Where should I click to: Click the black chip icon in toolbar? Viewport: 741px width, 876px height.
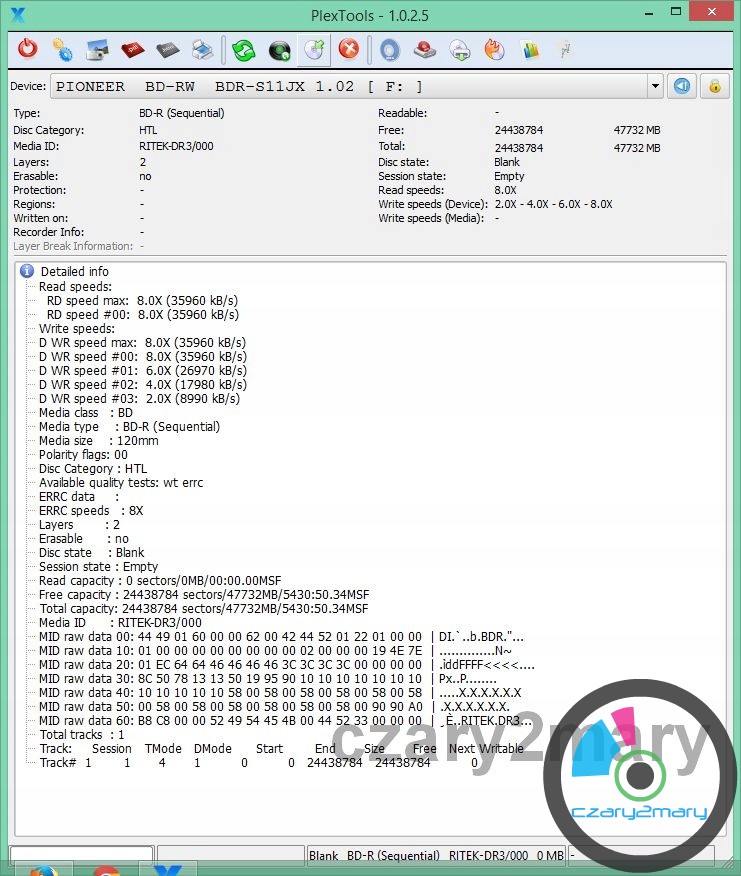(x=168, y=49)
